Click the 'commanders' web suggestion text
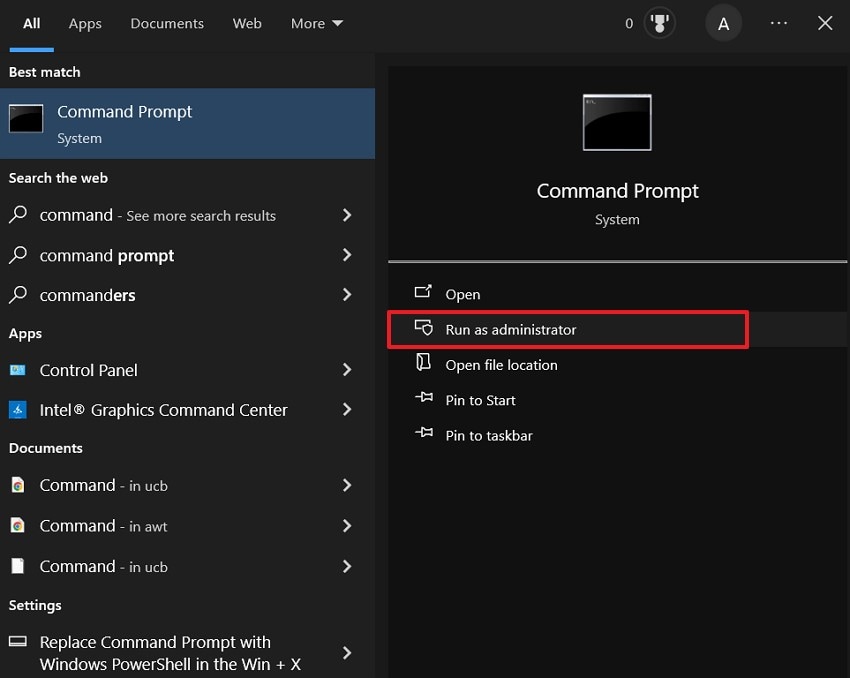The width and height of the screenshot is (850, 678). pyautogui.click(x=87, y=295)
